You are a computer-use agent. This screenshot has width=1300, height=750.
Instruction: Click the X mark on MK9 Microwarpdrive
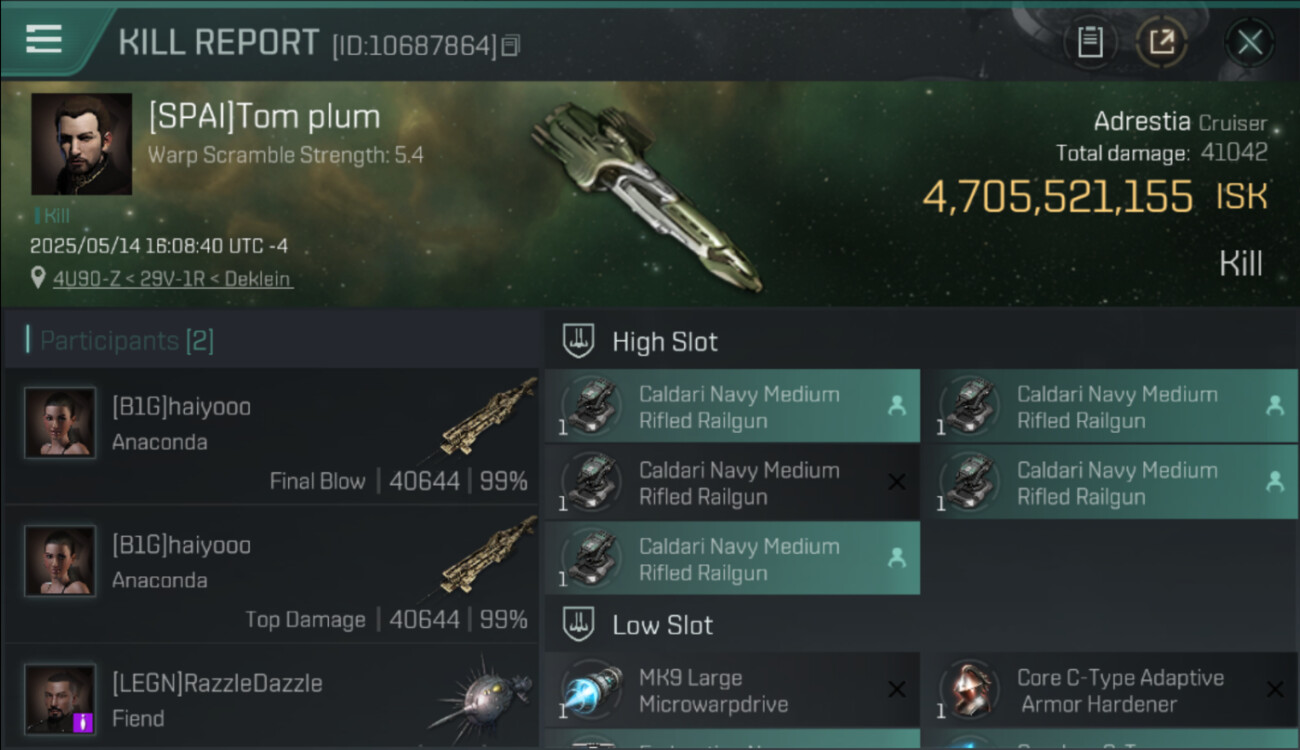[x=897, y=690]
